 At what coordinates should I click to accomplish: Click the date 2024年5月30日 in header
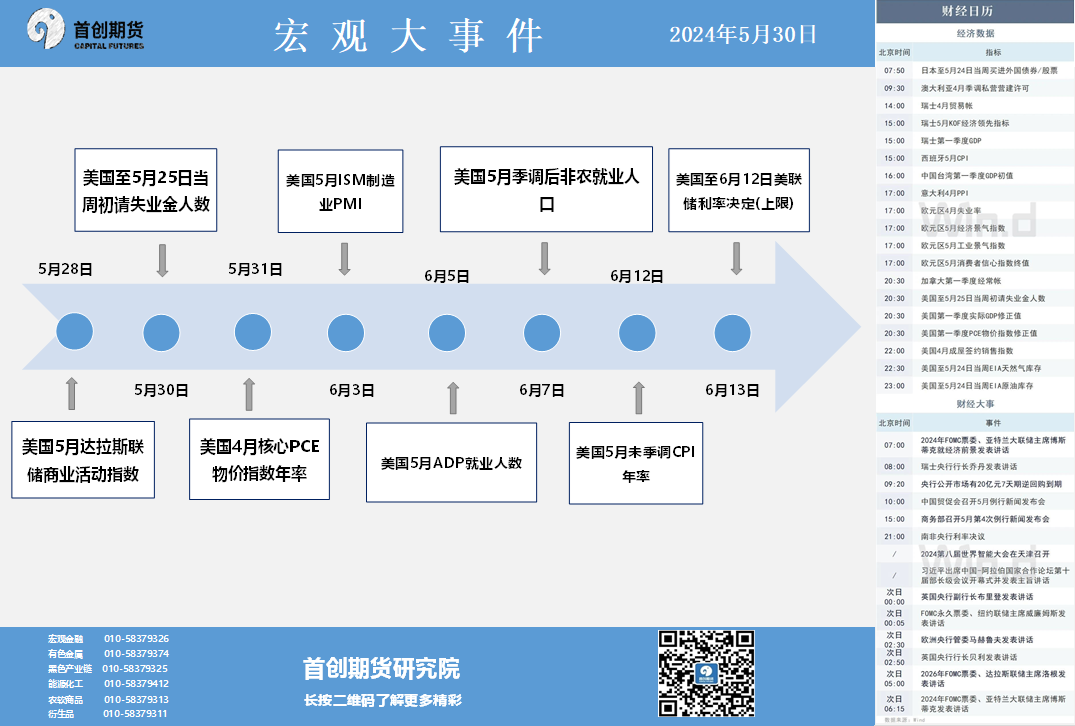[x=742, y=34]
